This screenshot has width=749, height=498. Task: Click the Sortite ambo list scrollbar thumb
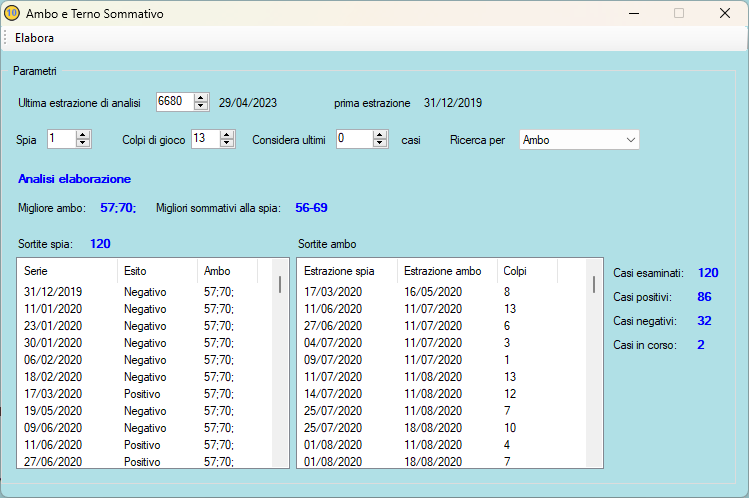coord(594,285)
